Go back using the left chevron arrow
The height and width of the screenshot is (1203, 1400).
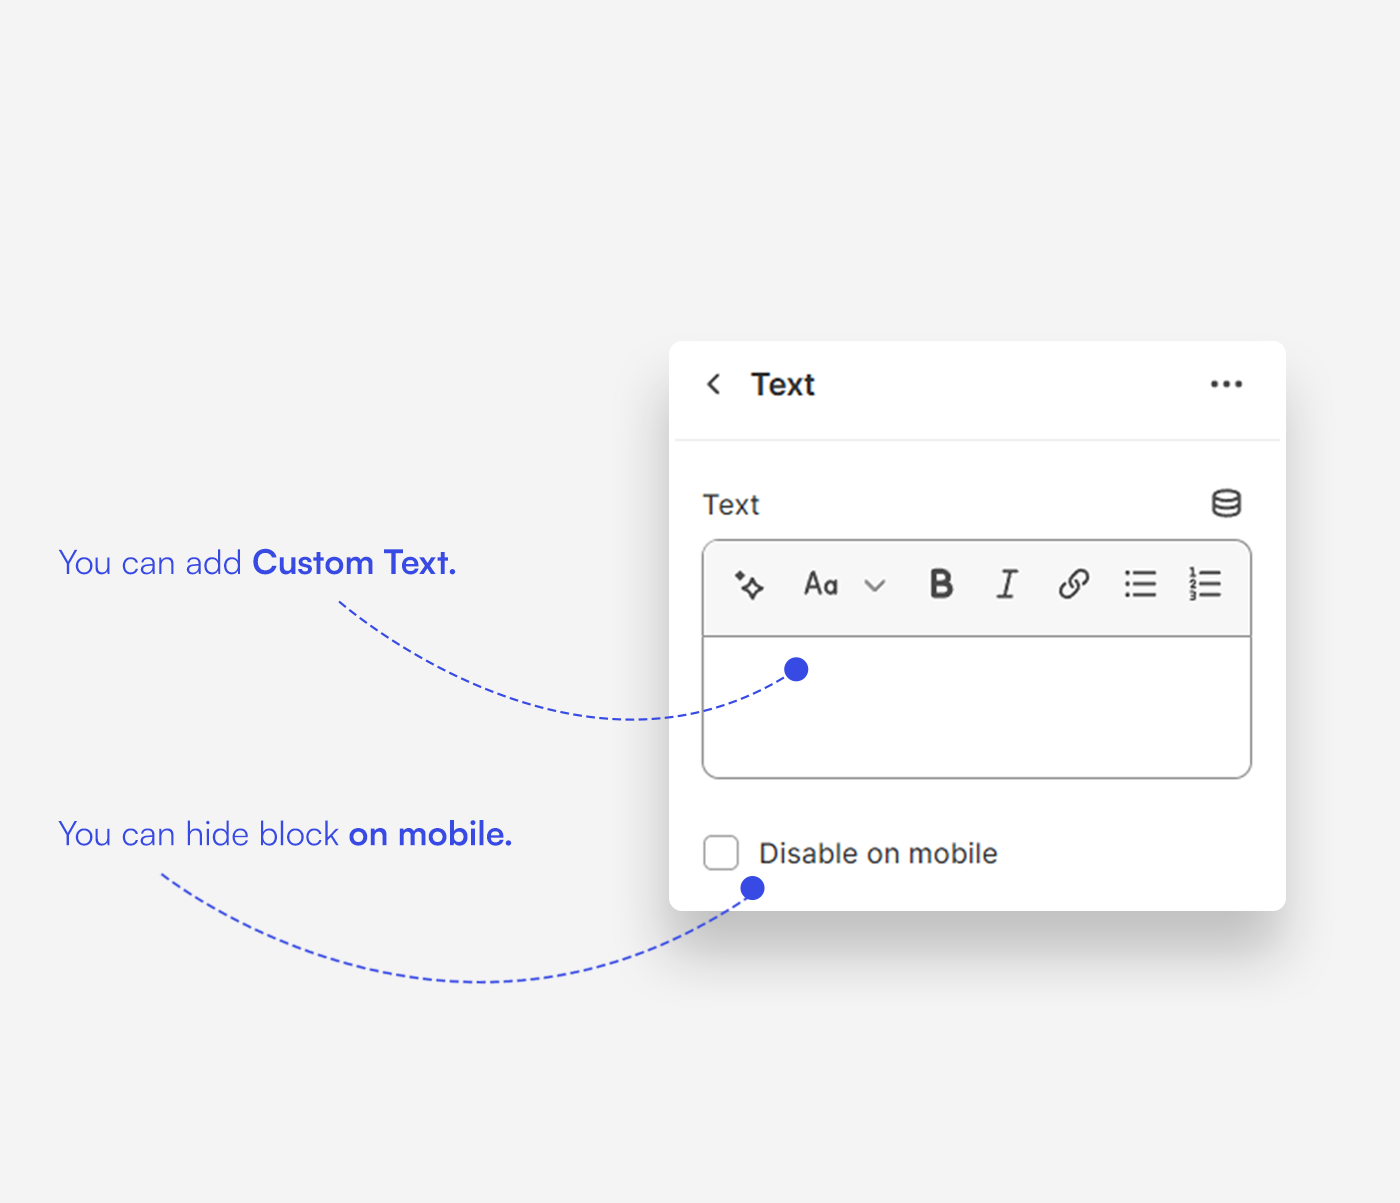[714, 384]
